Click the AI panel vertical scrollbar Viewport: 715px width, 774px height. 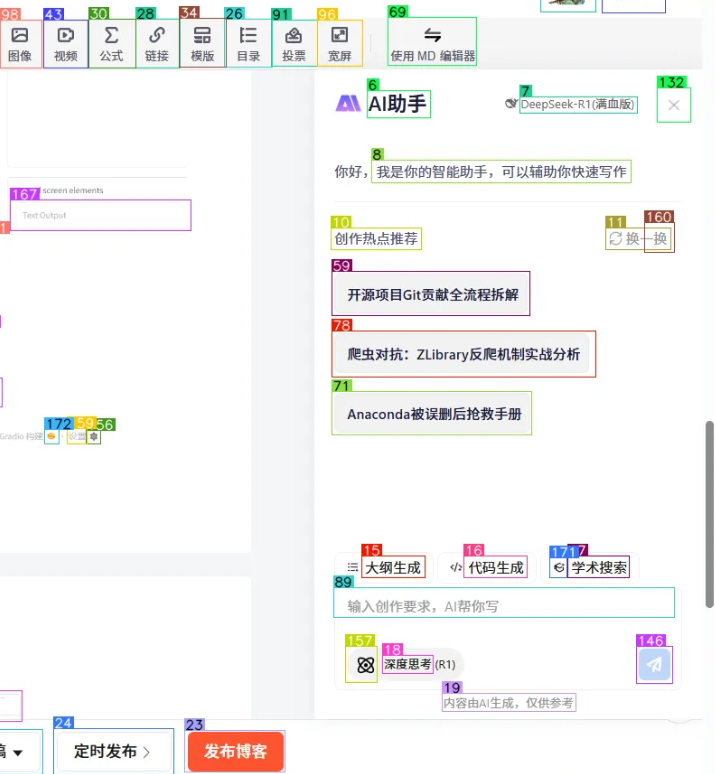[710, 513]
